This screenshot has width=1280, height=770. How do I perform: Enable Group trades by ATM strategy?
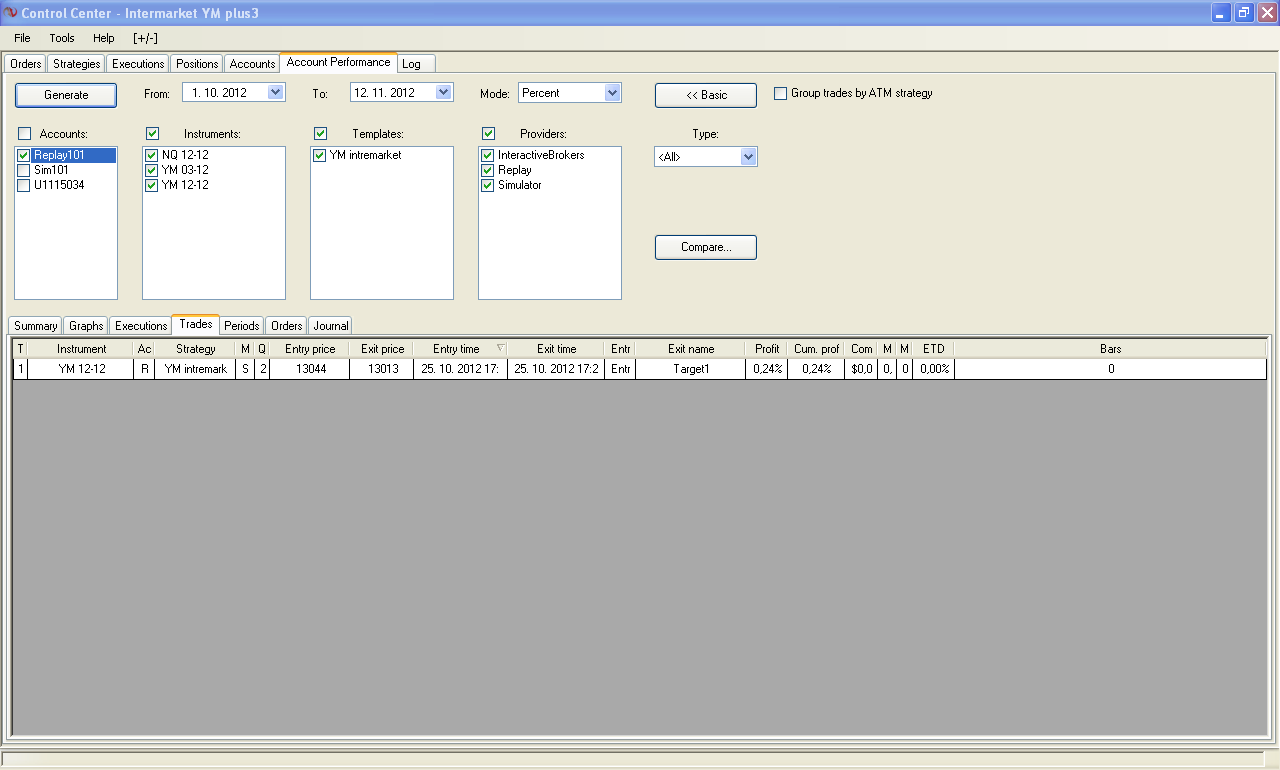pos(781,93)
